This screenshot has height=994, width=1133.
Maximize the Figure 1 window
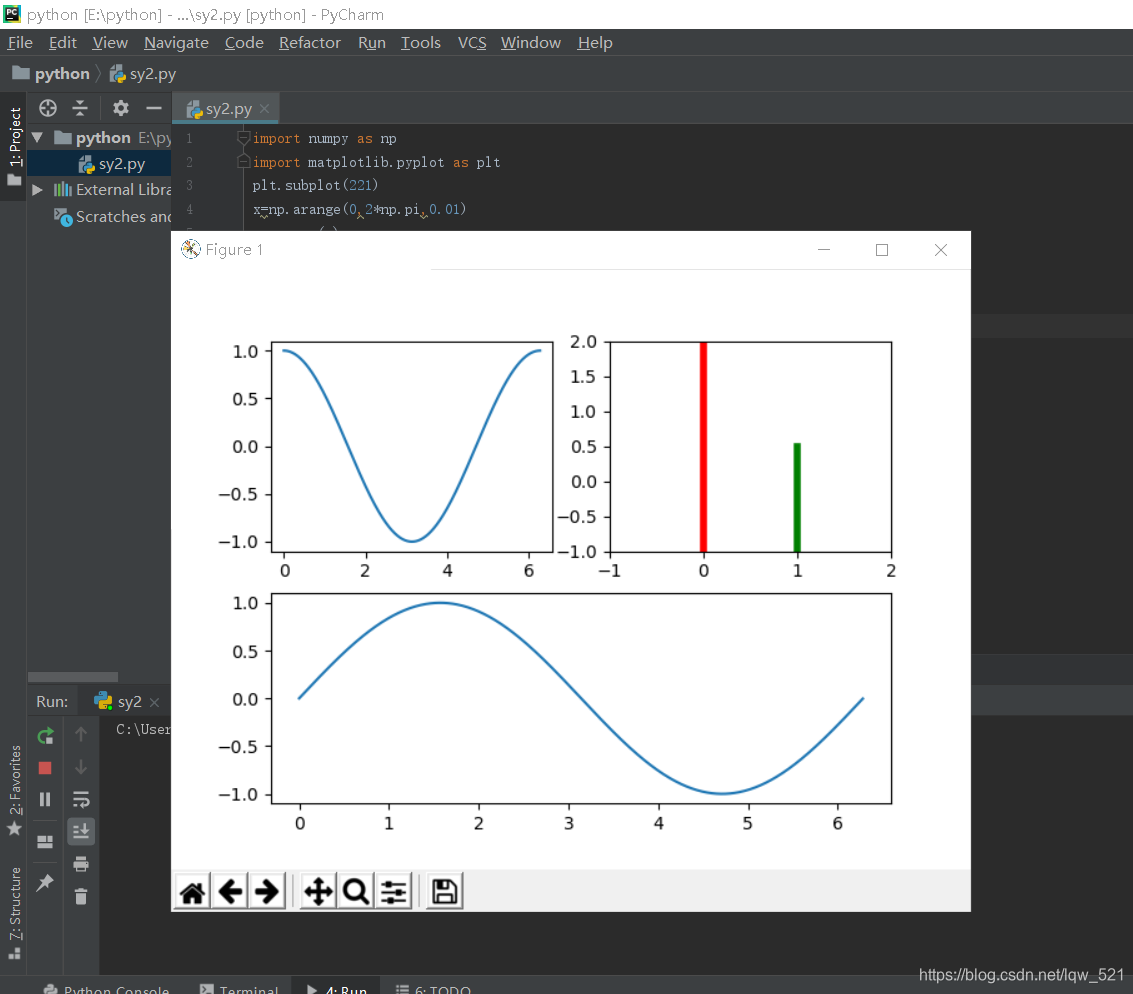[x=882, y=250]
